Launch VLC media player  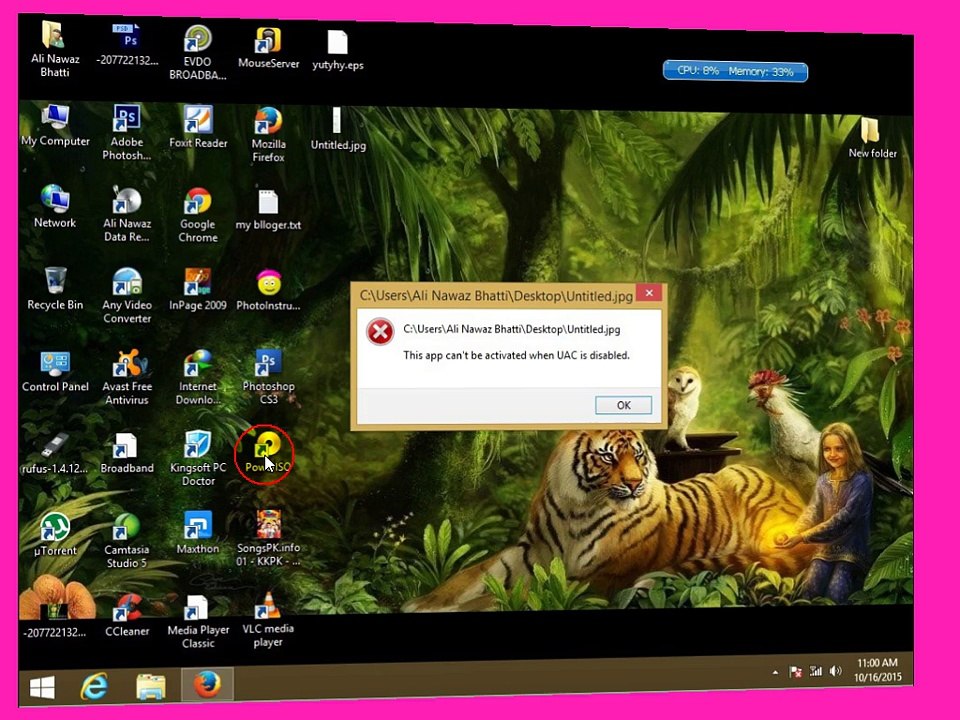[268, 621]
